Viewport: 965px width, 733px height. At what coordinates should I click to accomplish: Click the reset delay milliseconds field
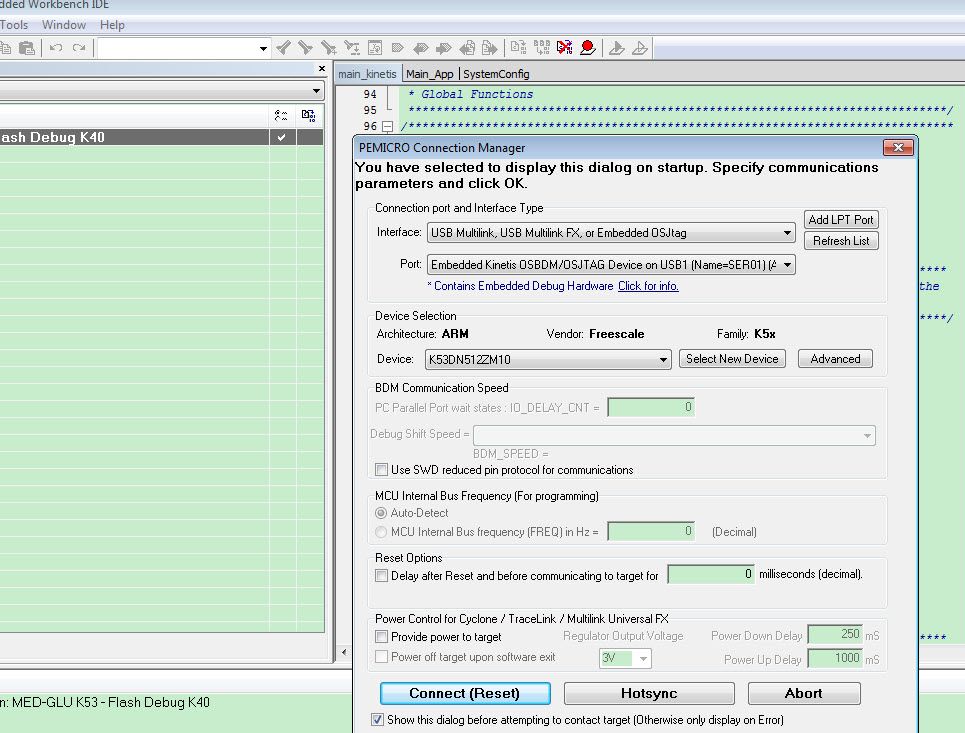[711, 574]
